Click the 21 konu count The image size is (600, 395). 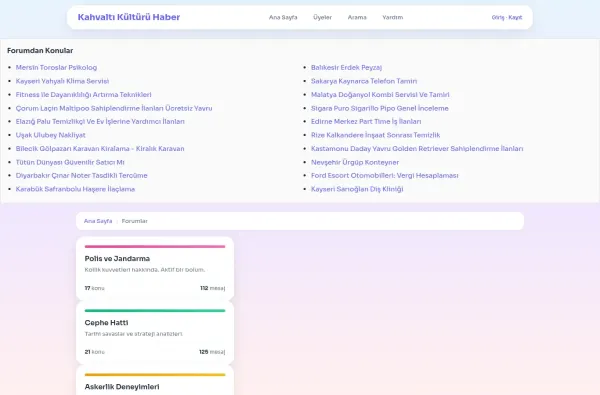94,352
